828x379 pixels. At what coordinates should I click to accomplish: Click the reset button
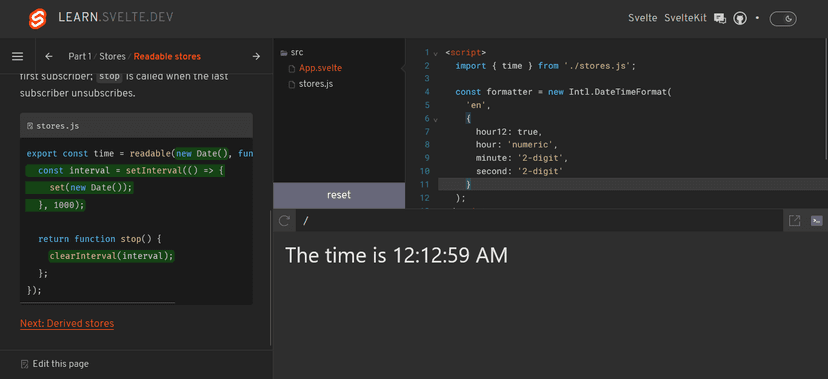pyautogui.click(x=339, y=195)
